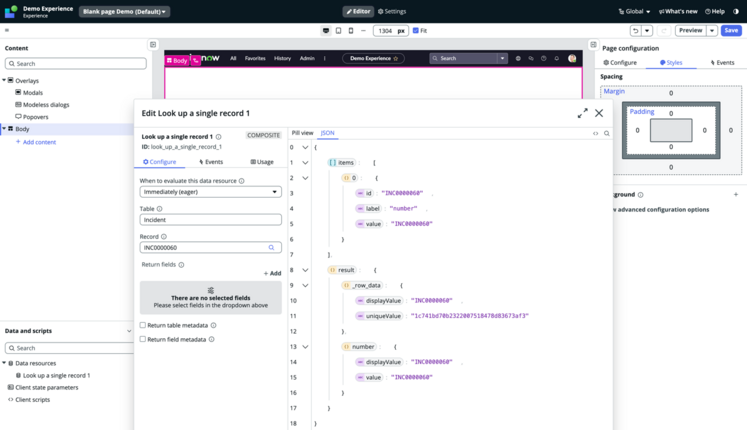Viewport: 747px width, 430px height.
Task: Click the Table input field
Action: point(211,220)
